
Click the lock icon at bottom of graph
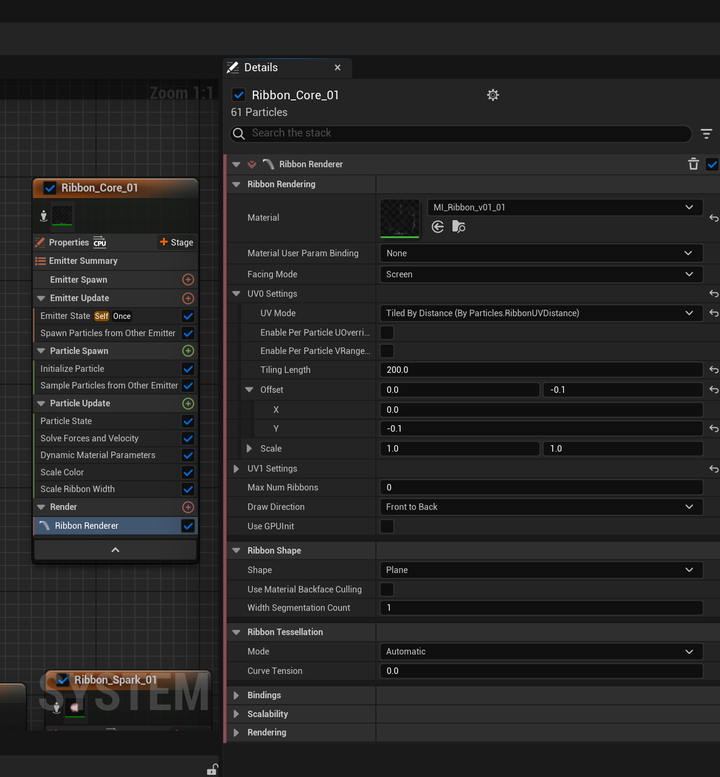[x=212, y=769]
